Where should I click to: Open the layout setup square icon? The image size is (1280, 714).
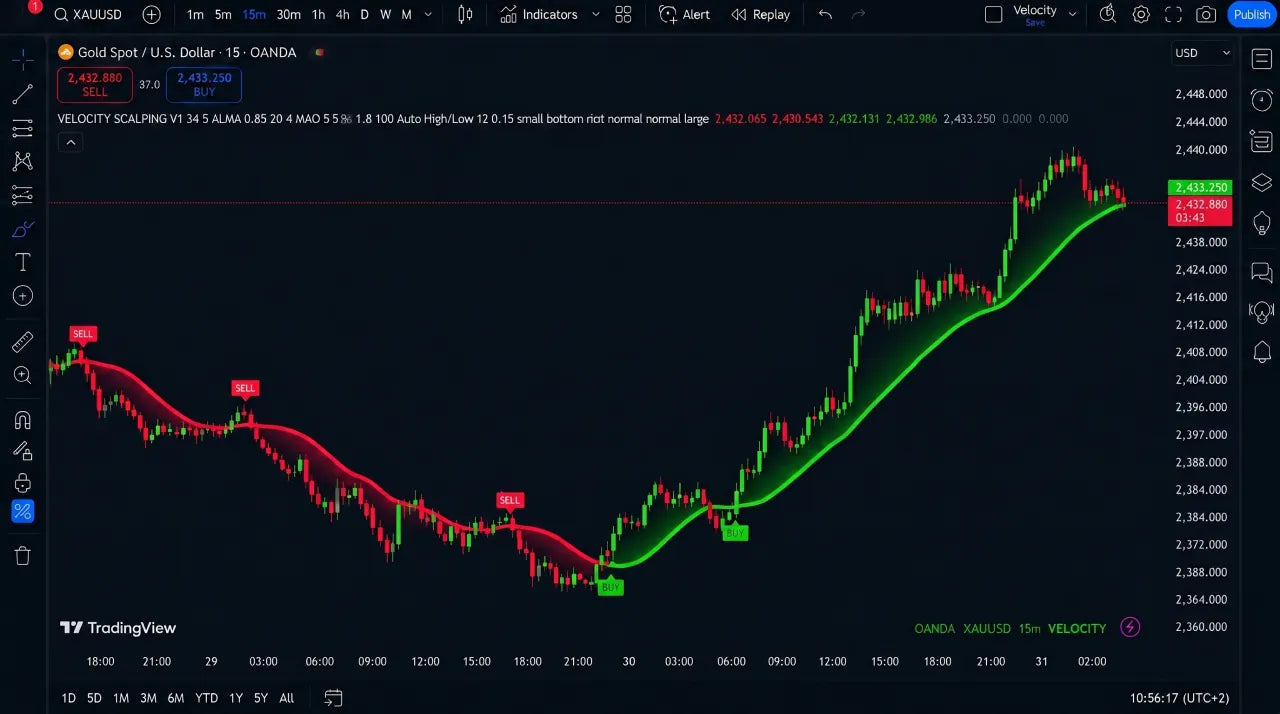tap(993, 15)
